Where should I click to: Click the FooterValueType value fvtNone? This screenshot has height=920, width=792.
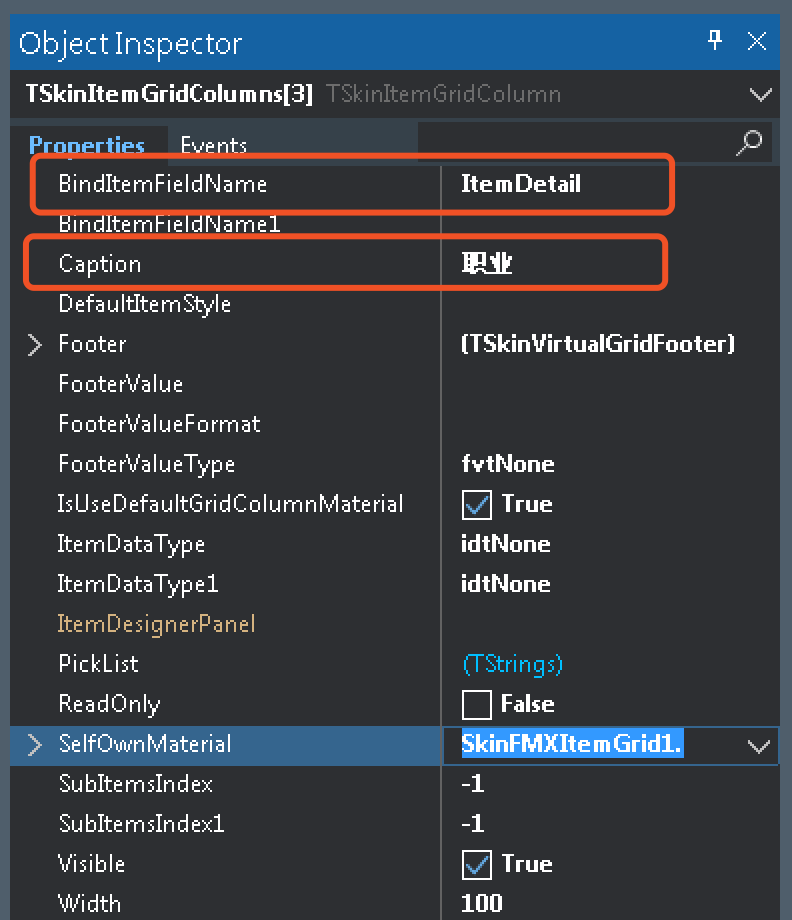tap(507, 464)
